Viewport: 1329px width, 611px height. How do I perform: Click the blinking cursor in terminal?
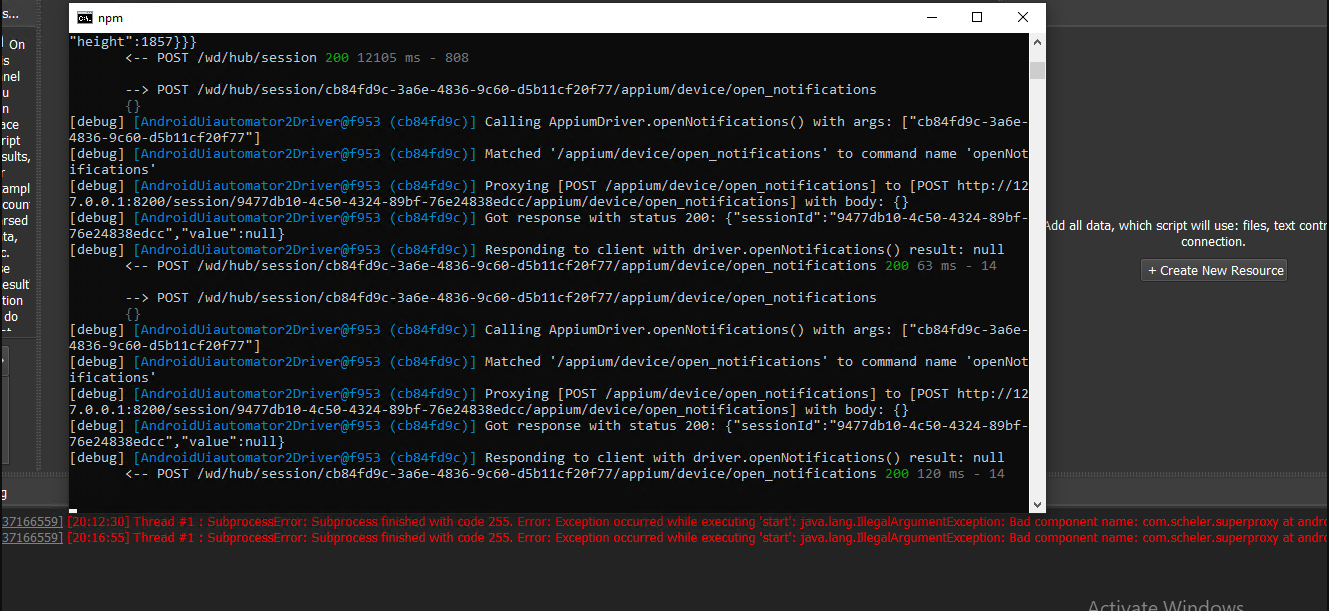pyautogui.click(x=73, y=510)
